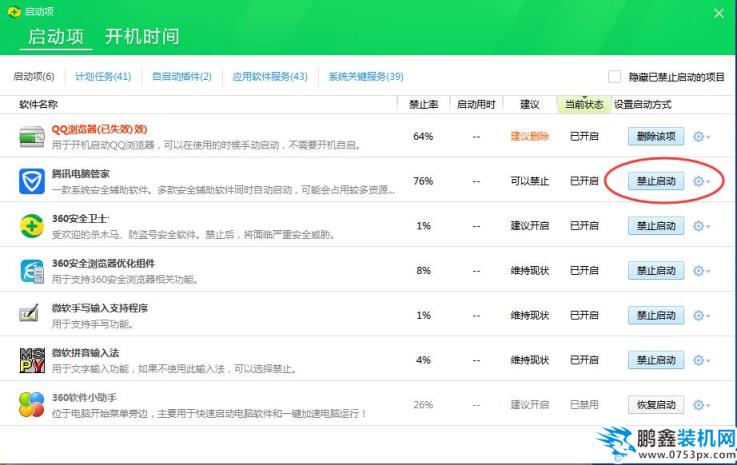The image size is (737, 465).
Task: Sort by 建议 column header
Action: coord(530,104)
